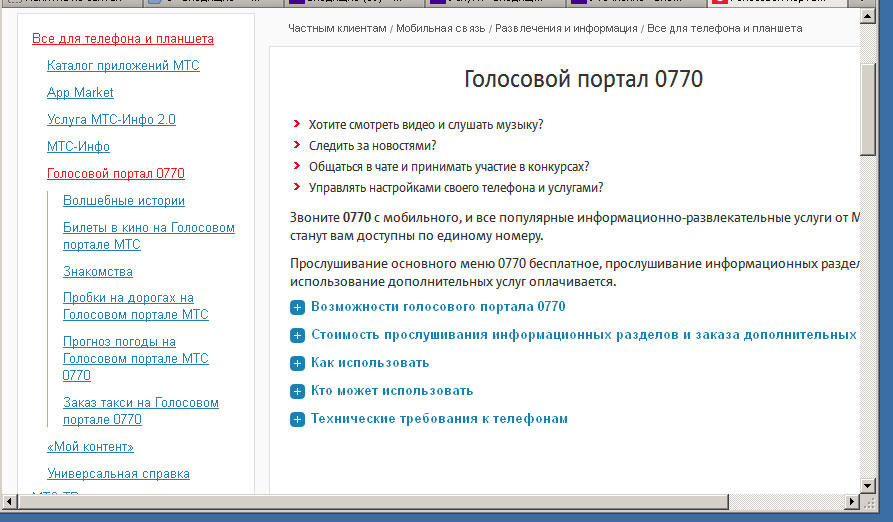
Task: Click horizontal scrollbar right arrow
Action: (851, 502)
